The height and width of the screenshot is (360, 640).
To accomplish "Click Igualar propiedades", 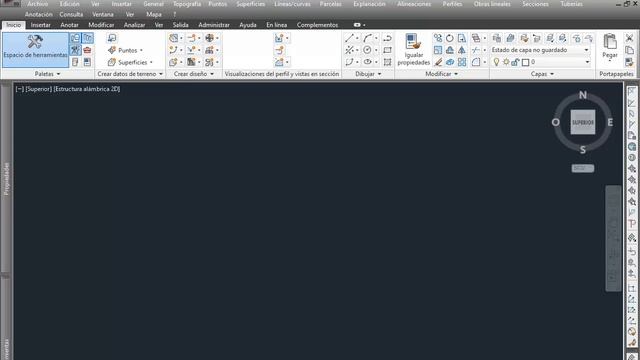I will click(x=413, y=49).
